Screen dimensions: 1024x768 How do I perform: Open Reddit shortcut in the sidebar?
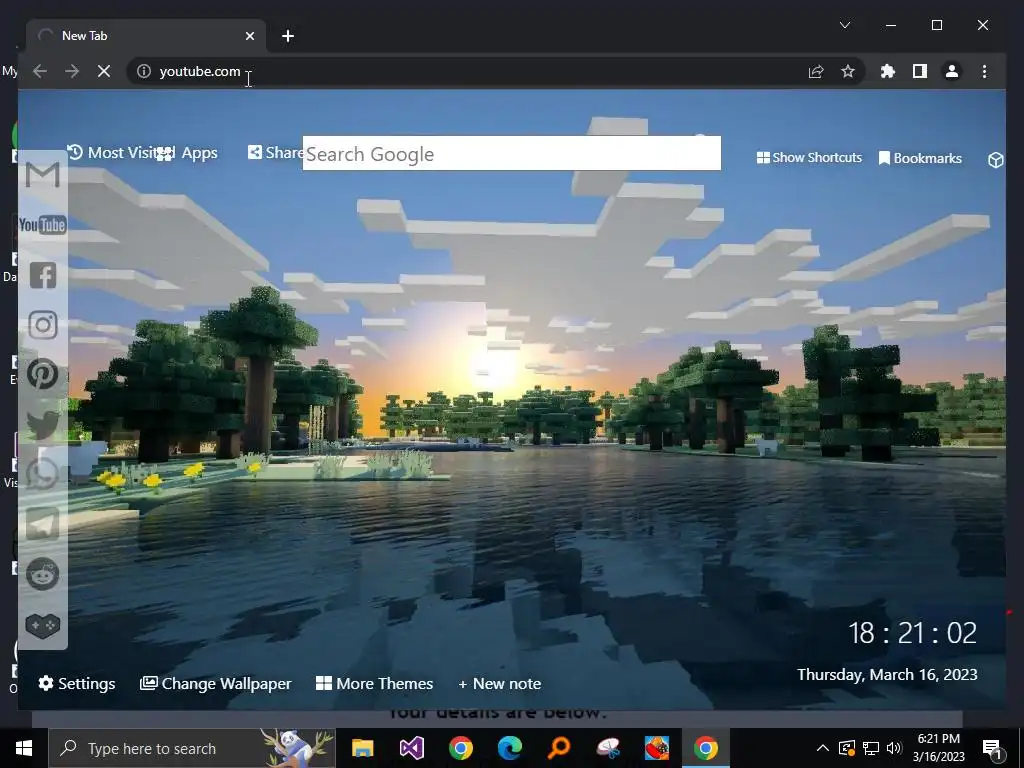pos(42,574)
